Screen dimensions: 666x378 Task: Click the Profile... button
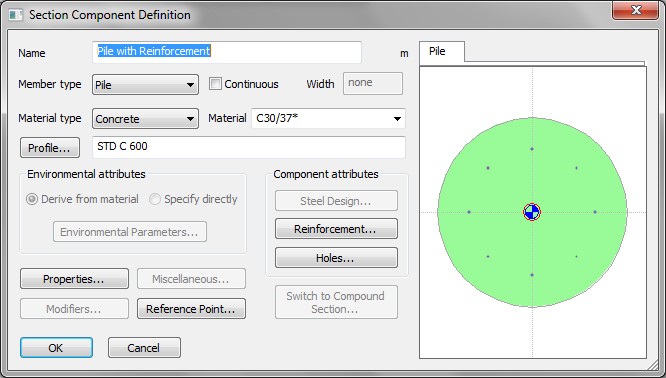[x=50, y=148]
